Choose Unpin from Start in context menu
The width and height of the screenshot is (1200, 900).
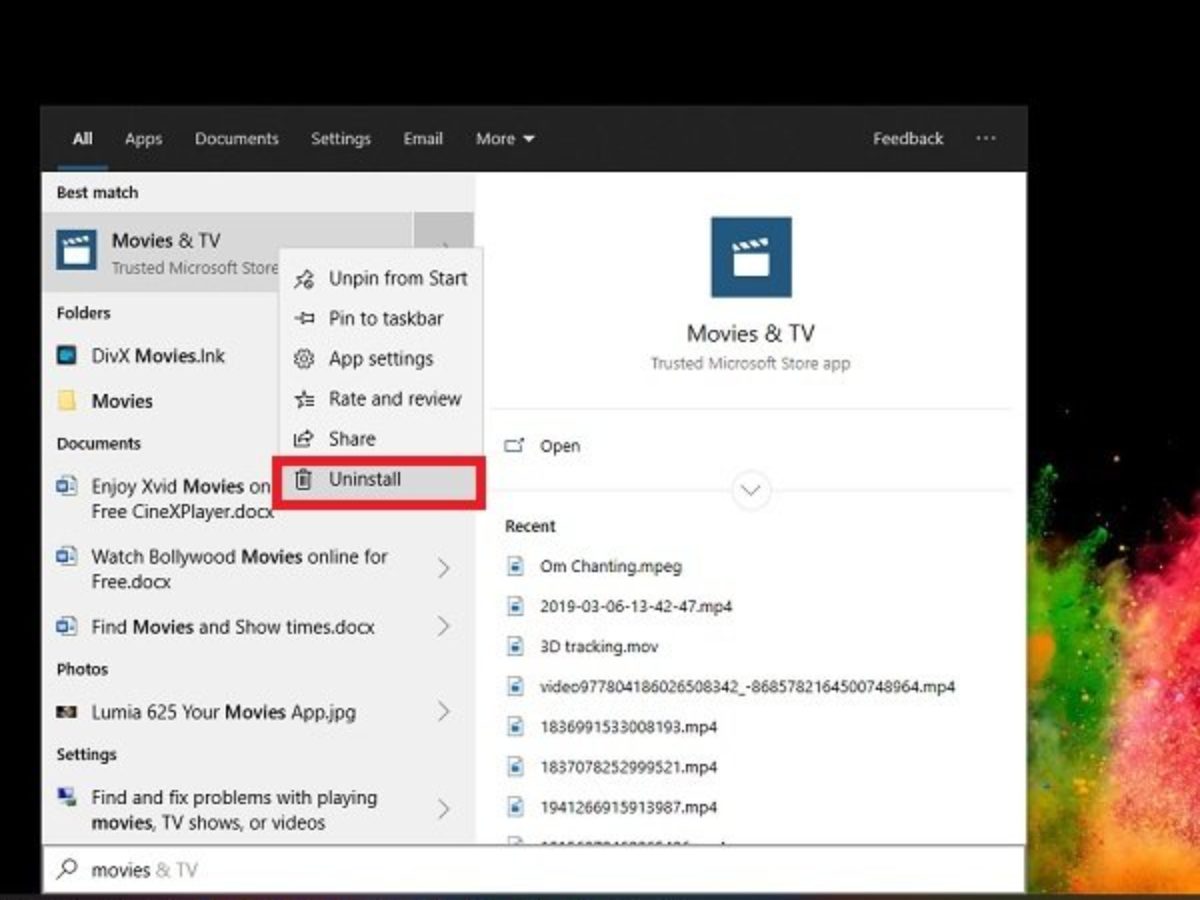(381, 279)
